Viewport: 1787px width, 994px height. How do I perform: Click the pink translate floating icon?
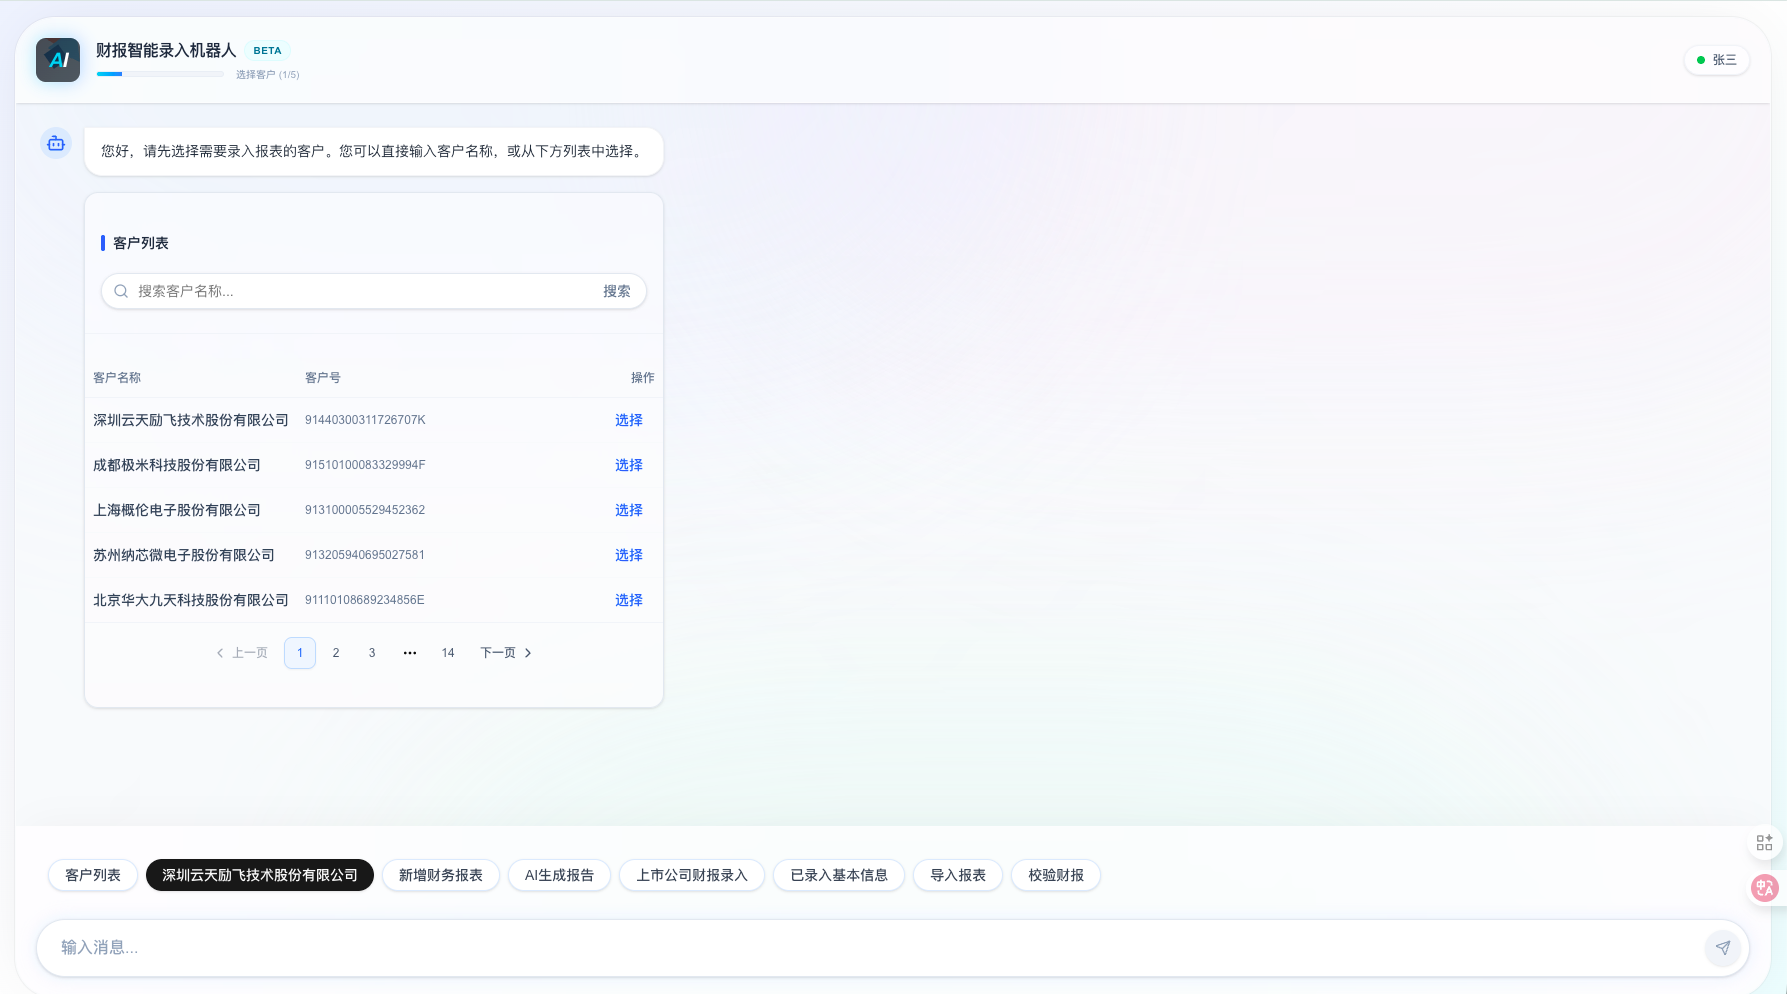pos(1764,887)
